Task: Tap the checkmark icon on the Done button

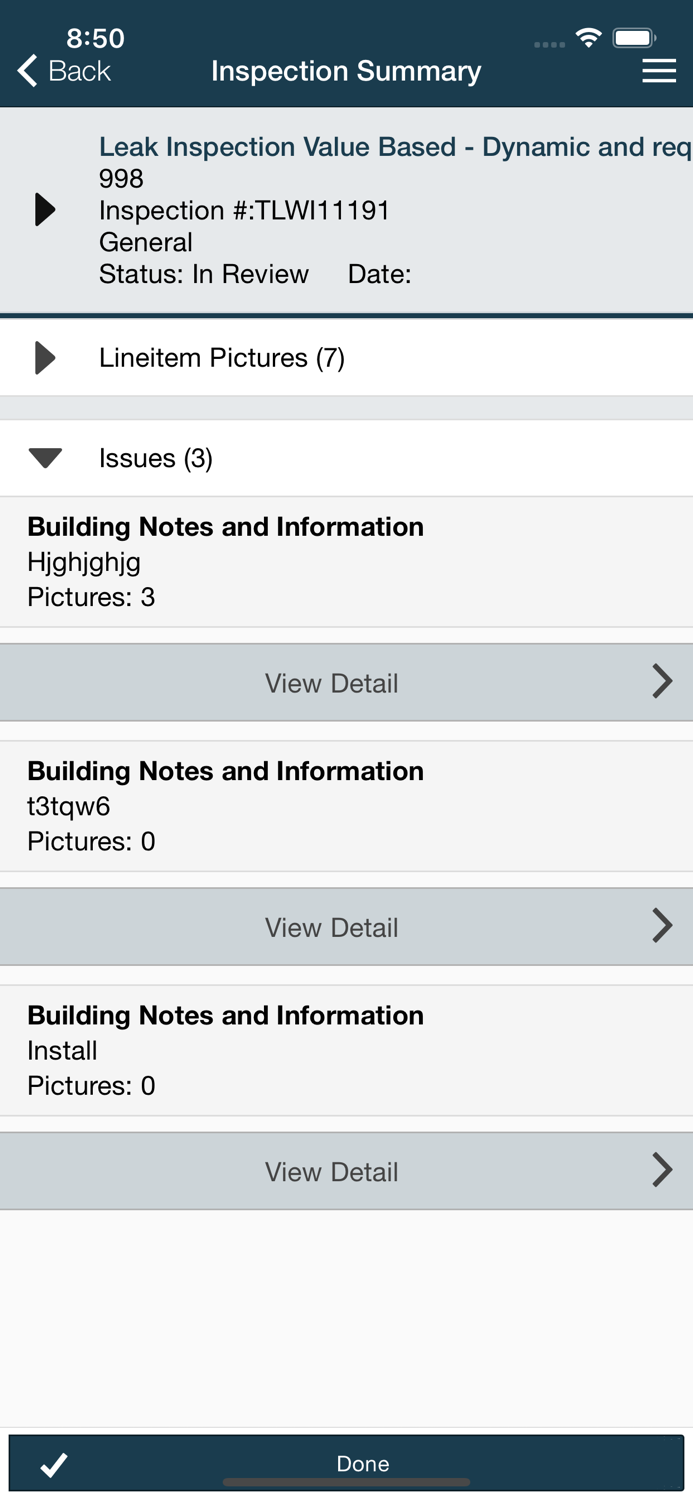Action: pos(52,1464)
